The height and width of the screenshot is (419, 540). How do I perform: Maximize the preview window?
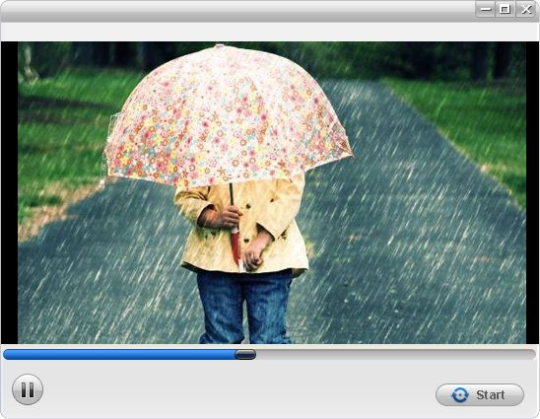(x=505, y=9)
